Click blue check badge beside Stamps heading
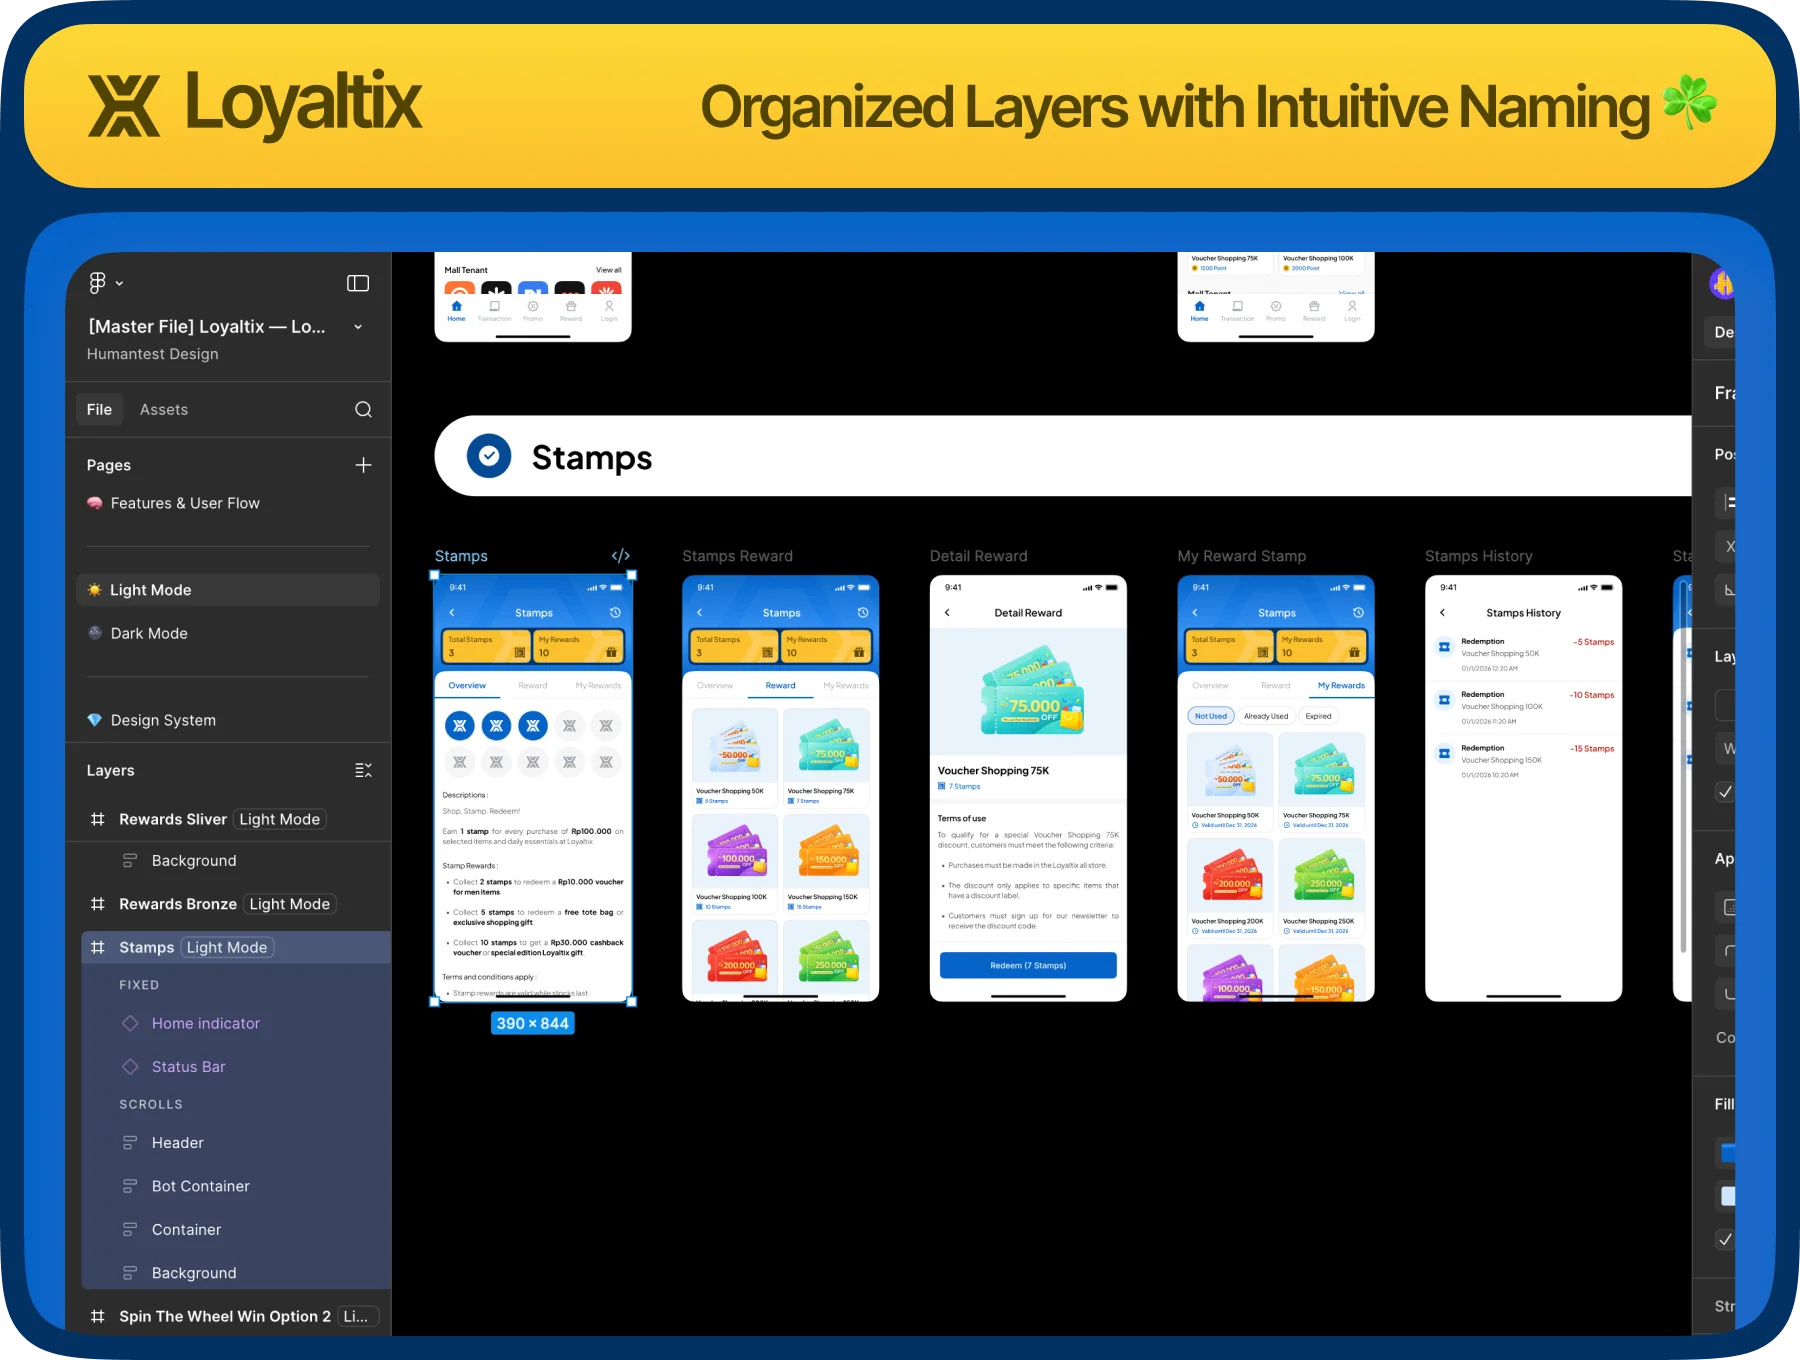This screenshot has height=1360, width=1800. [489, 456]
